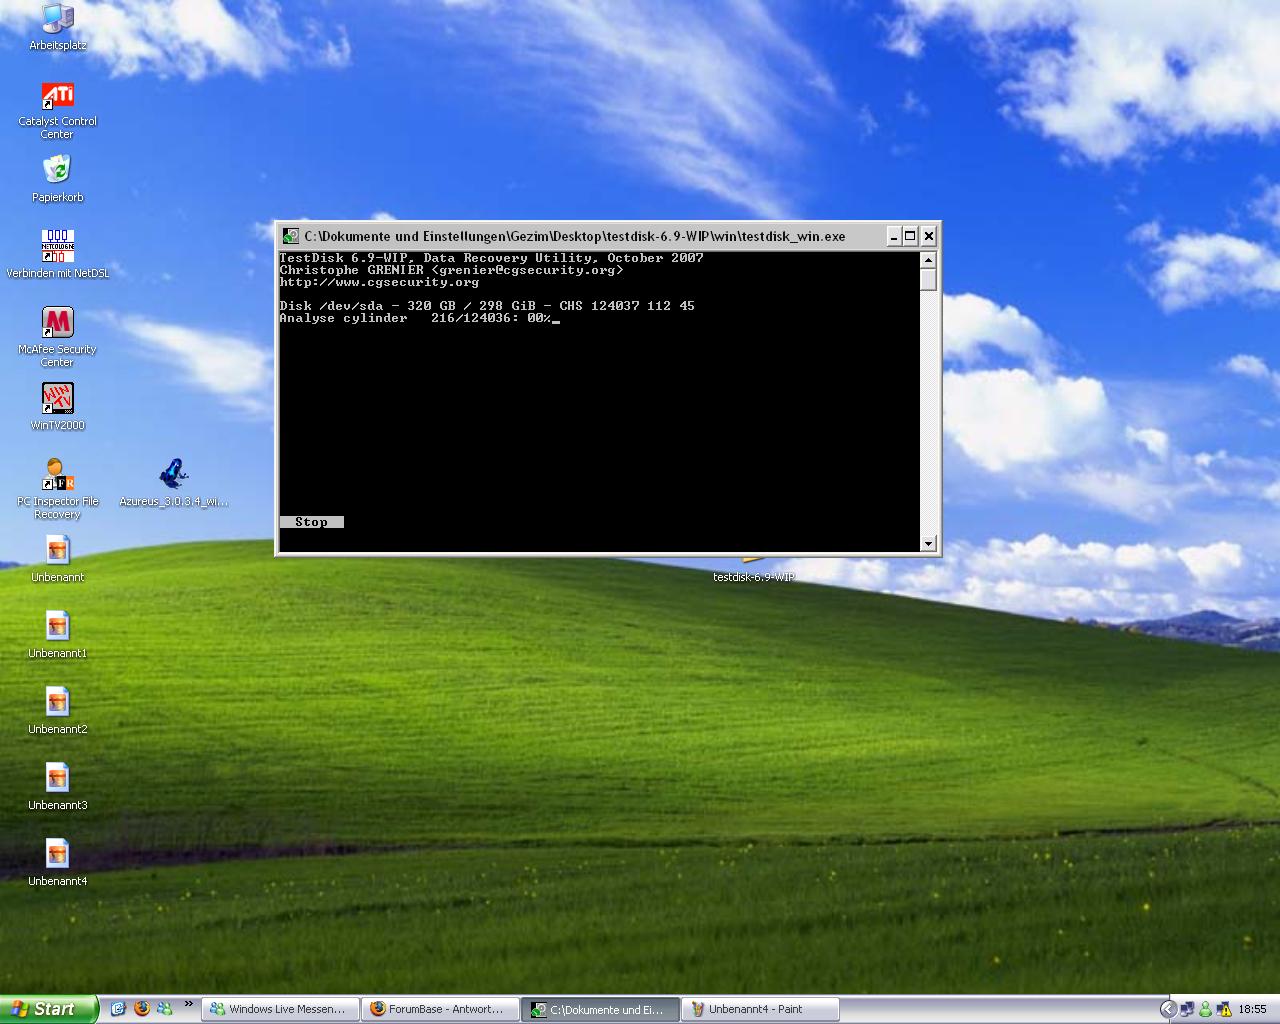Image resolution: width=1280 pixels, height=1024 pixels.
Task: Click the Stop option in TestDisk
Action: [x=311, y=522]
